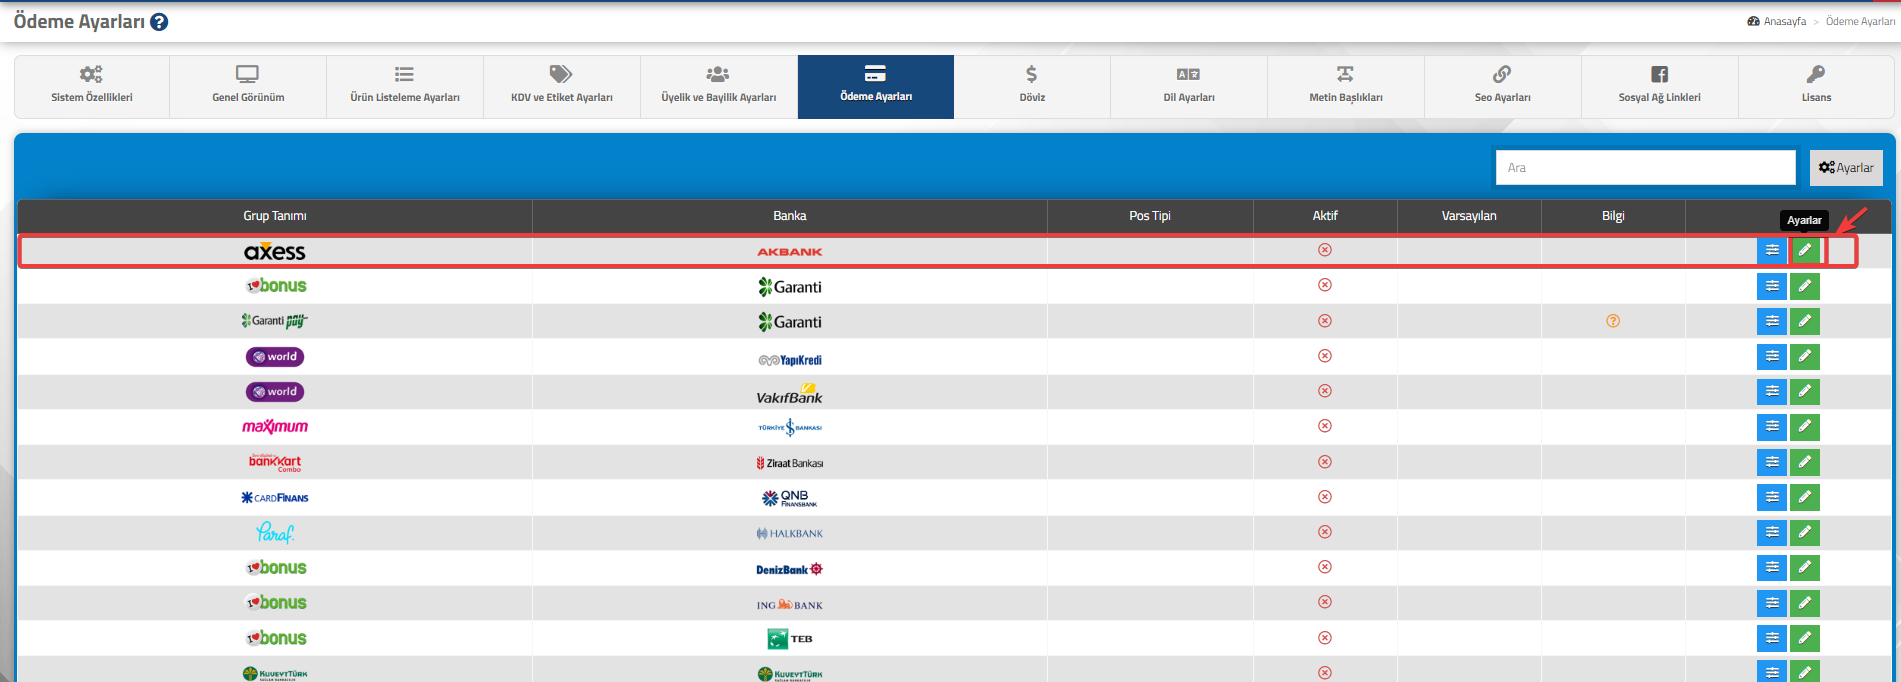Click red Aktif status icon for QNB Finansbank

tap(1325, 497)
